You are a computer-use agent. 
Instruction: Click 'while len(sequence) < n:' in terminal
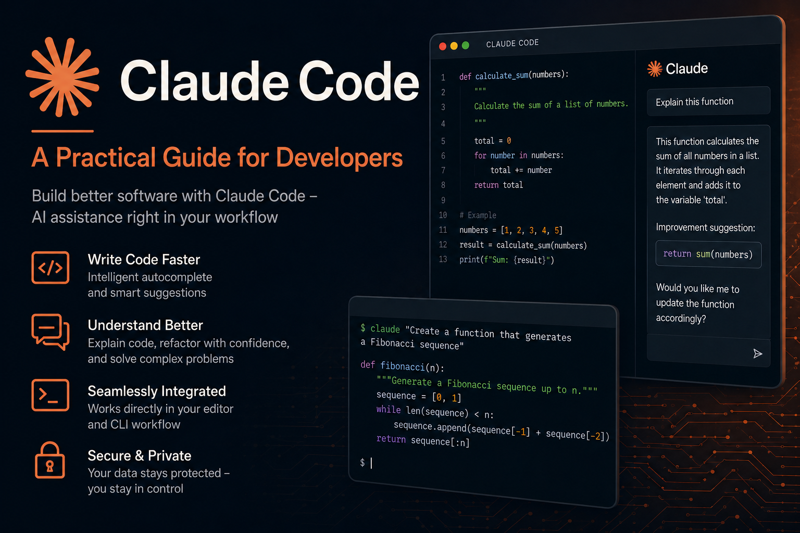pyautogui.click(x=435, y=410)
